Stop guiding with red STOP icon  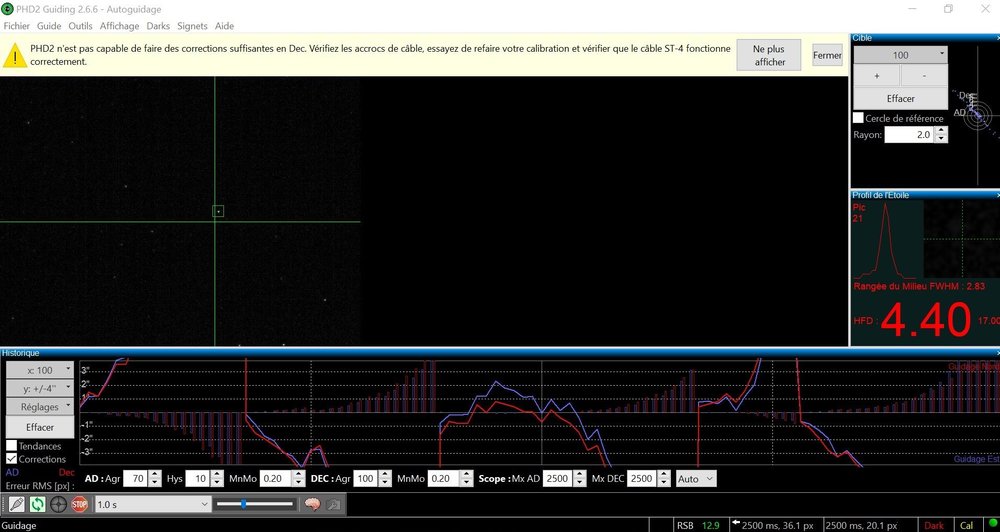coord(80,505)
